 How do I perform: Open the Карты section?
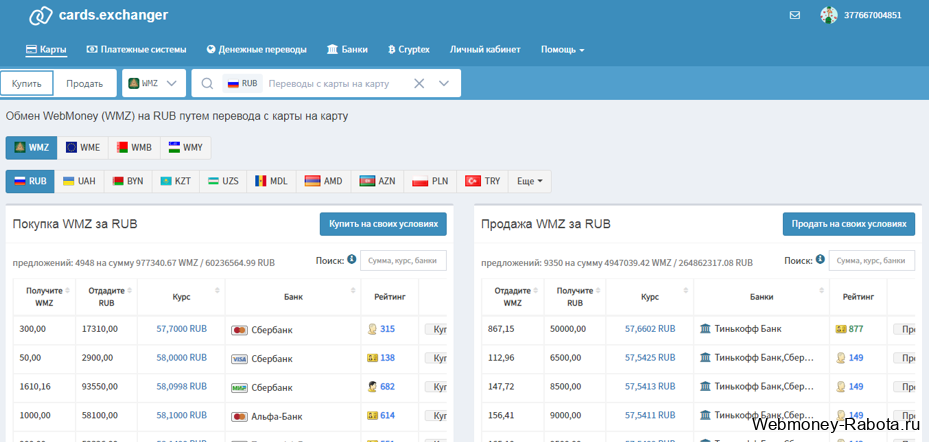click(x=46, y=50)
